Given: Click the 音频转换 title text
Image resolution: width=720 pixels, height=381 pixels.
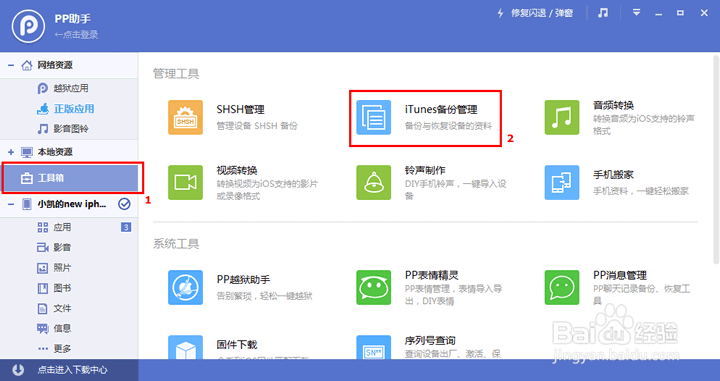Looking at the screenshot, I should point(613,105).
